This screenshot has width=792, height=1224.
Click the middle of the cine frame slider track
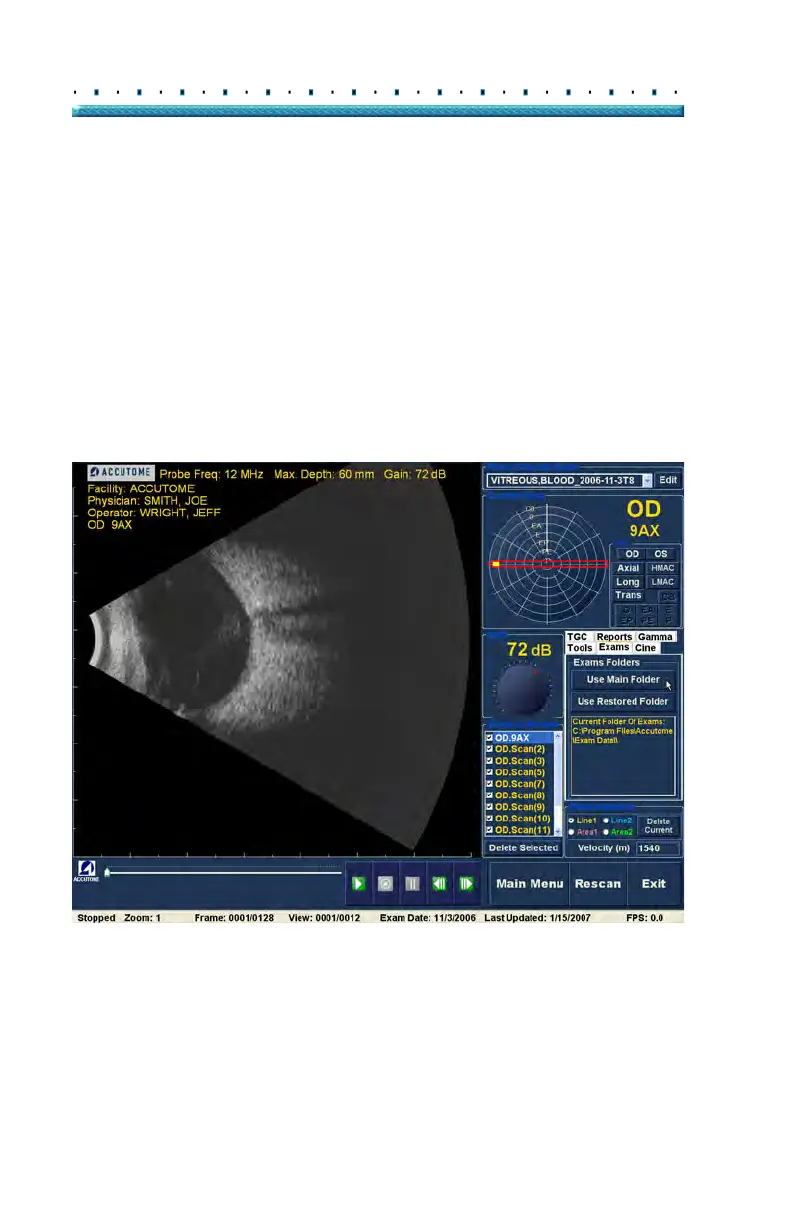(x=222, y=872)
